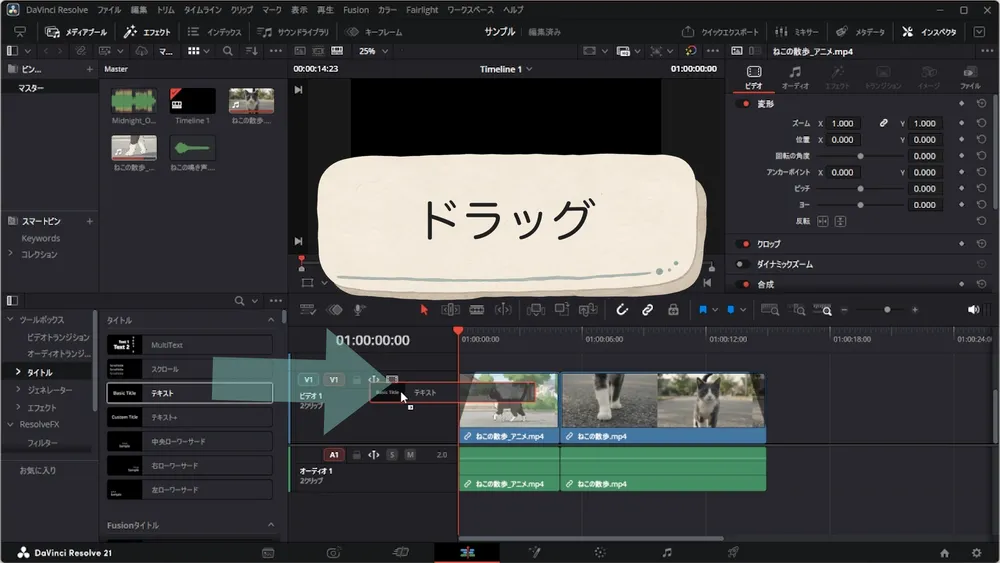Collapse the タイトル effects section
This screenshot has height=563, width=1000.
click(x=271, y=320)
